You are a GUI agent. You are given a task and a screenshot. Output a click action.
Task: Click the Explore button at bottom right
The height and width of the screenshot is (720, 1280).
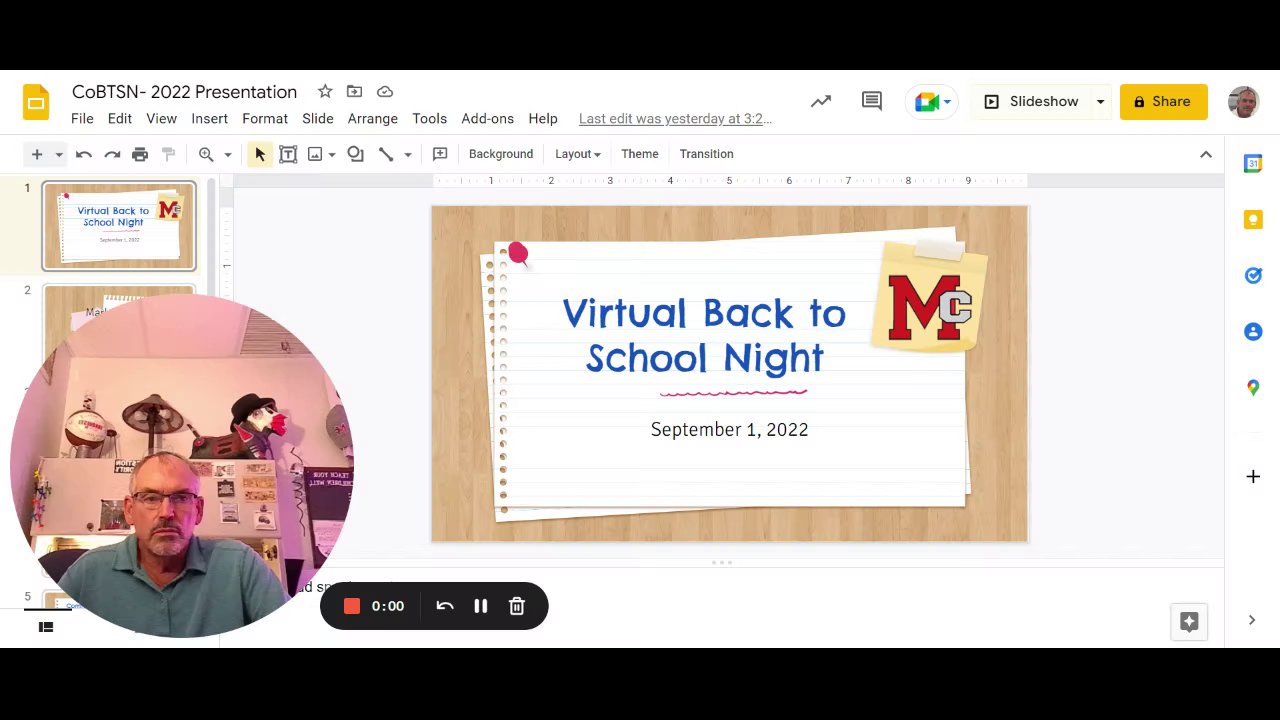(1189, 621)
